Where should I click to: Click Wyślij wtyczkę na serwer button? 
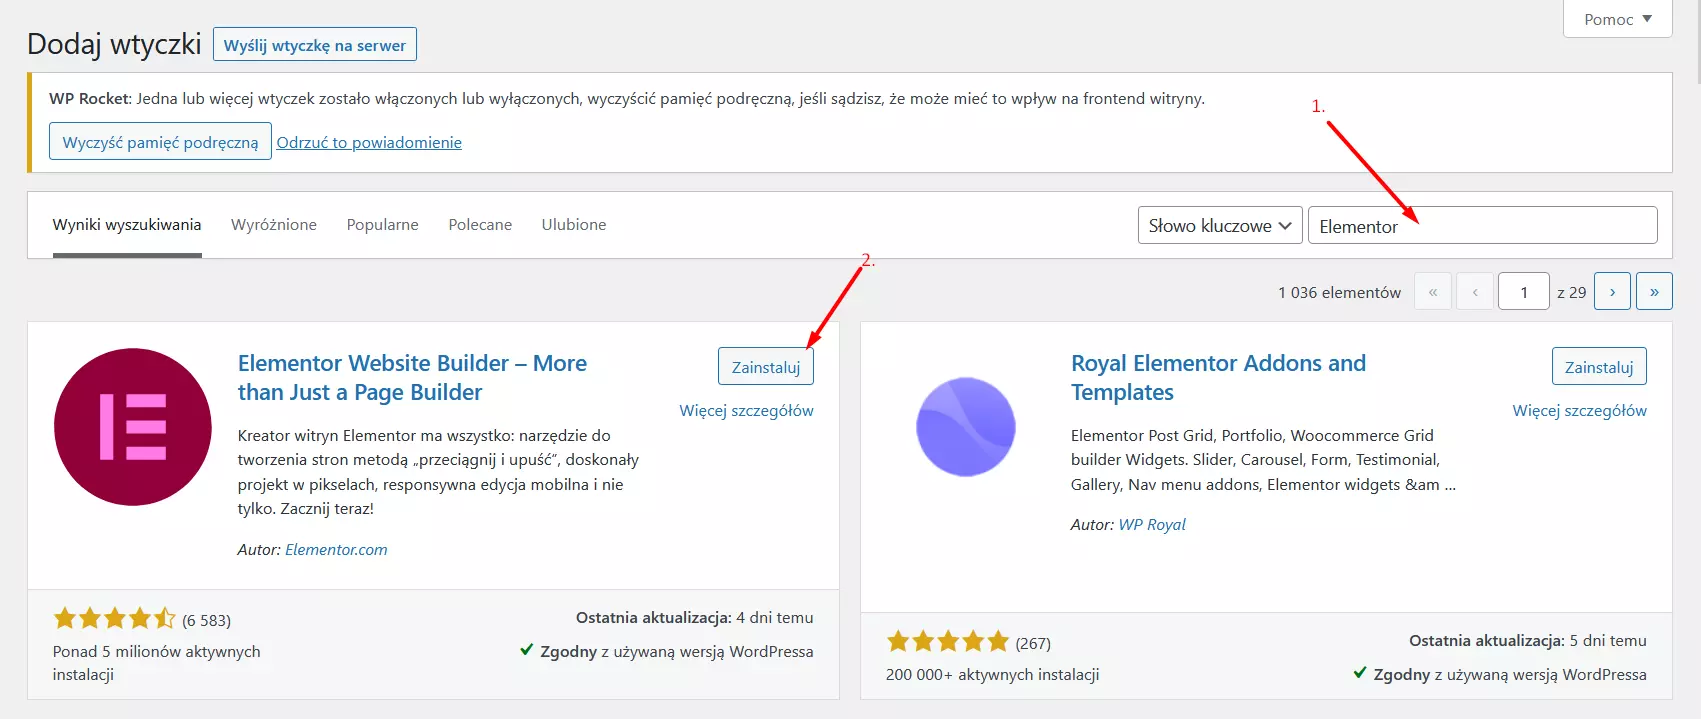[x=315, y=45]
